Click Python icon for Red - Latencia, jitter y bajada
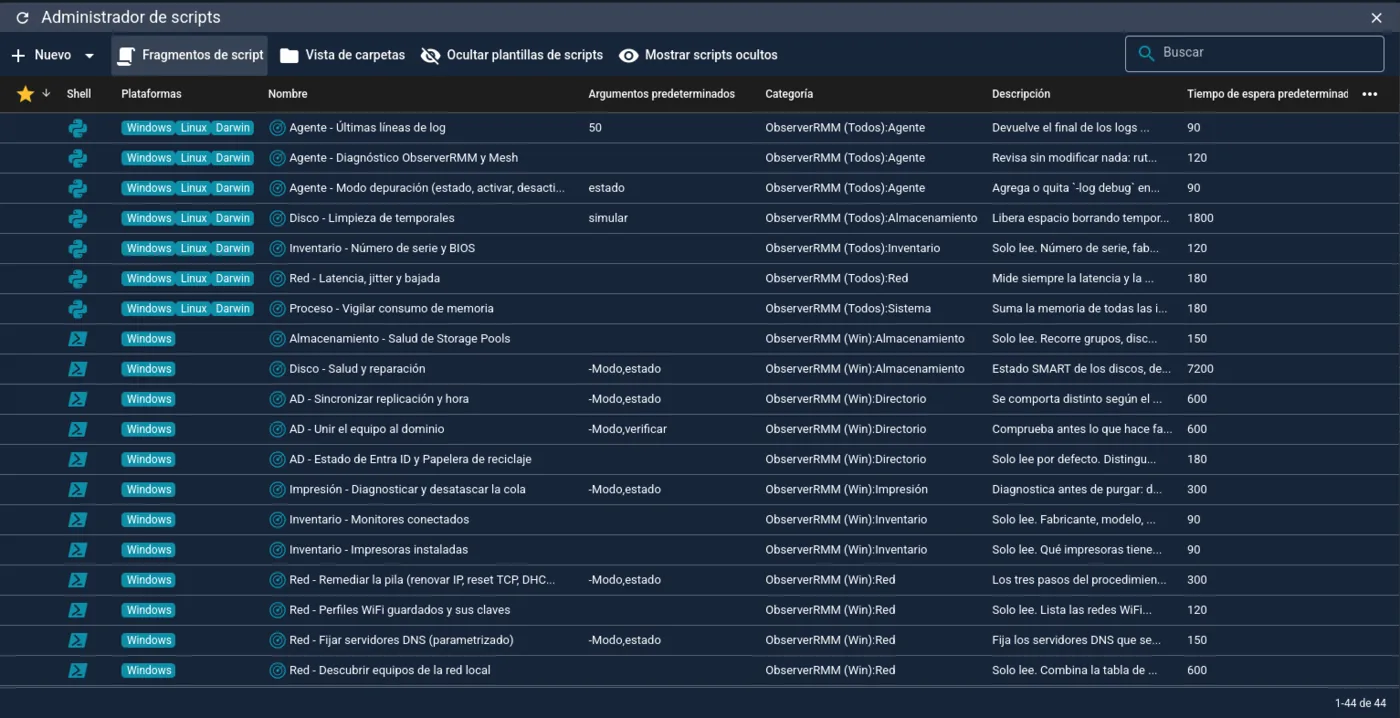This screenshot has height=718, width=1400. 78,278
